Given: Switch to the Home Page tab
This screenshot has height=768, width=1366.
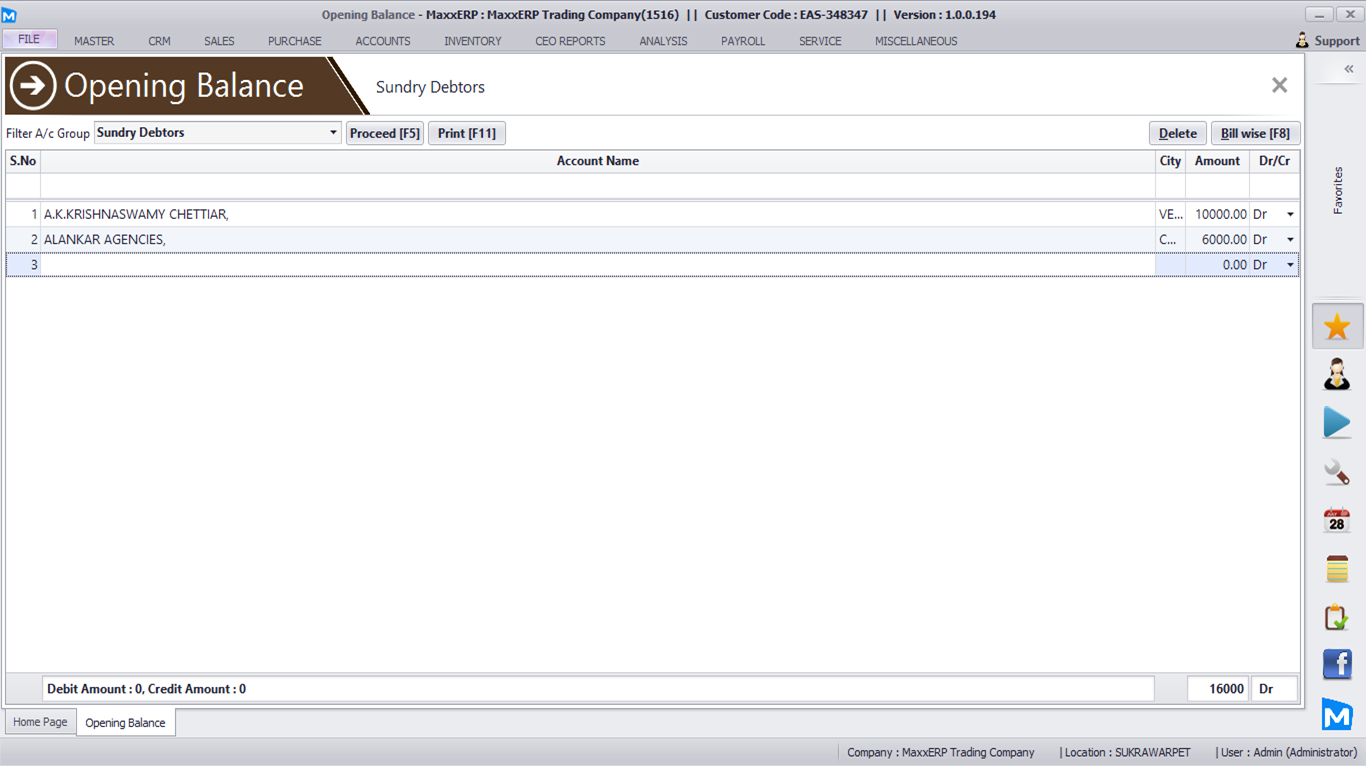Looking at the screenshot, I should tap(40, 722).
